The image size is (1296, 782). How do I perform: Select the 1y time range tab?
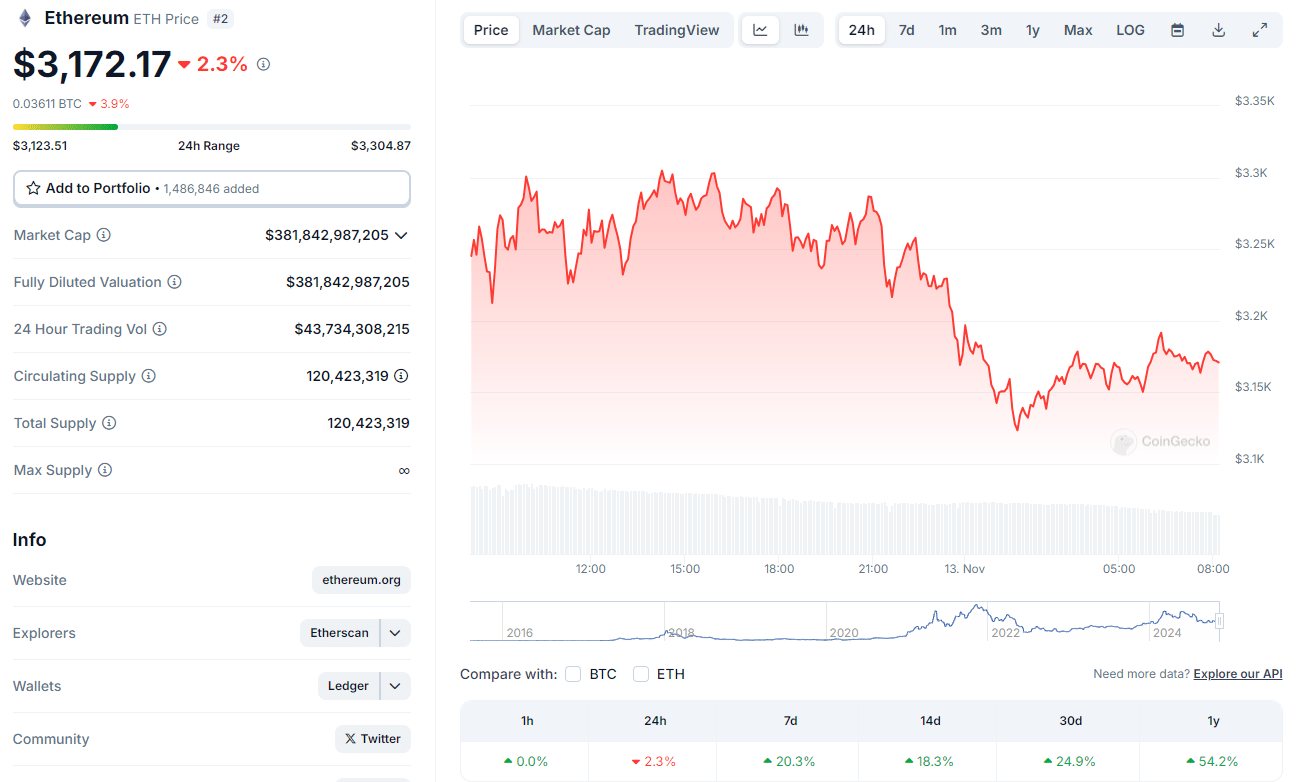[1033, 30]
